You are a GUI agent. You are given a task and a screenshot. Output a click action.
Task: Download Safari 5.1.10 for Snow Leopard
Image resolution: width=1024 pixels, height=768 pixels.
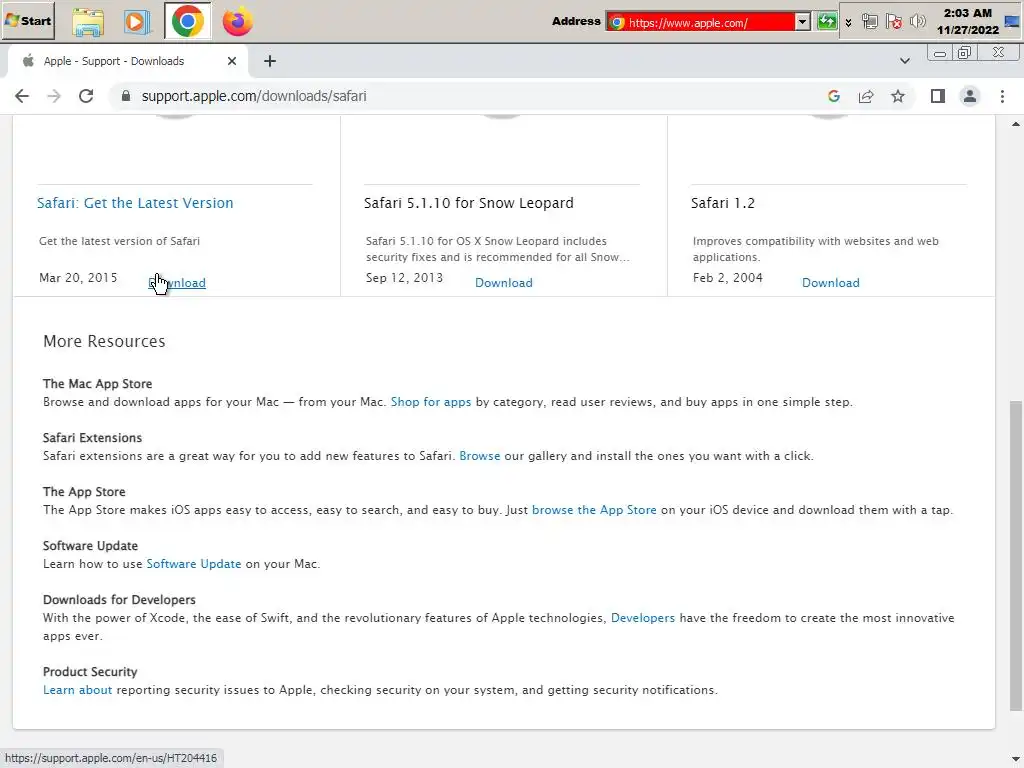[x=504, y=283]
